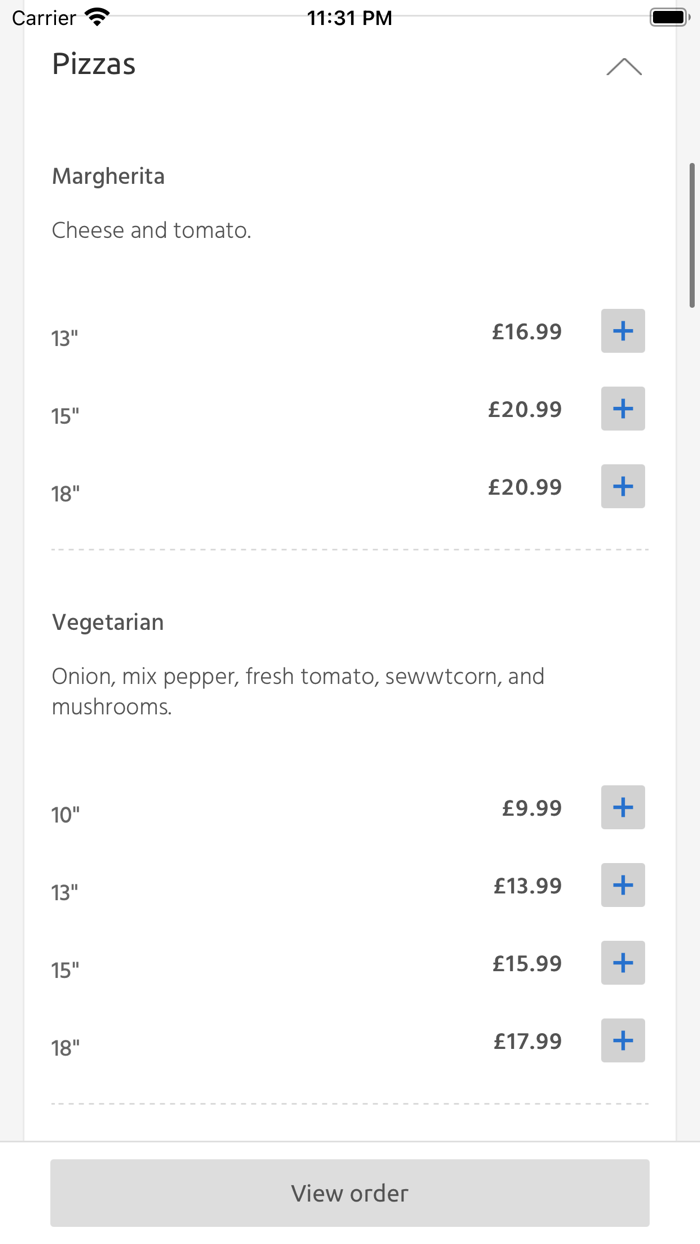
Task: Click the £16.99 price label
Action: [526, 331]
